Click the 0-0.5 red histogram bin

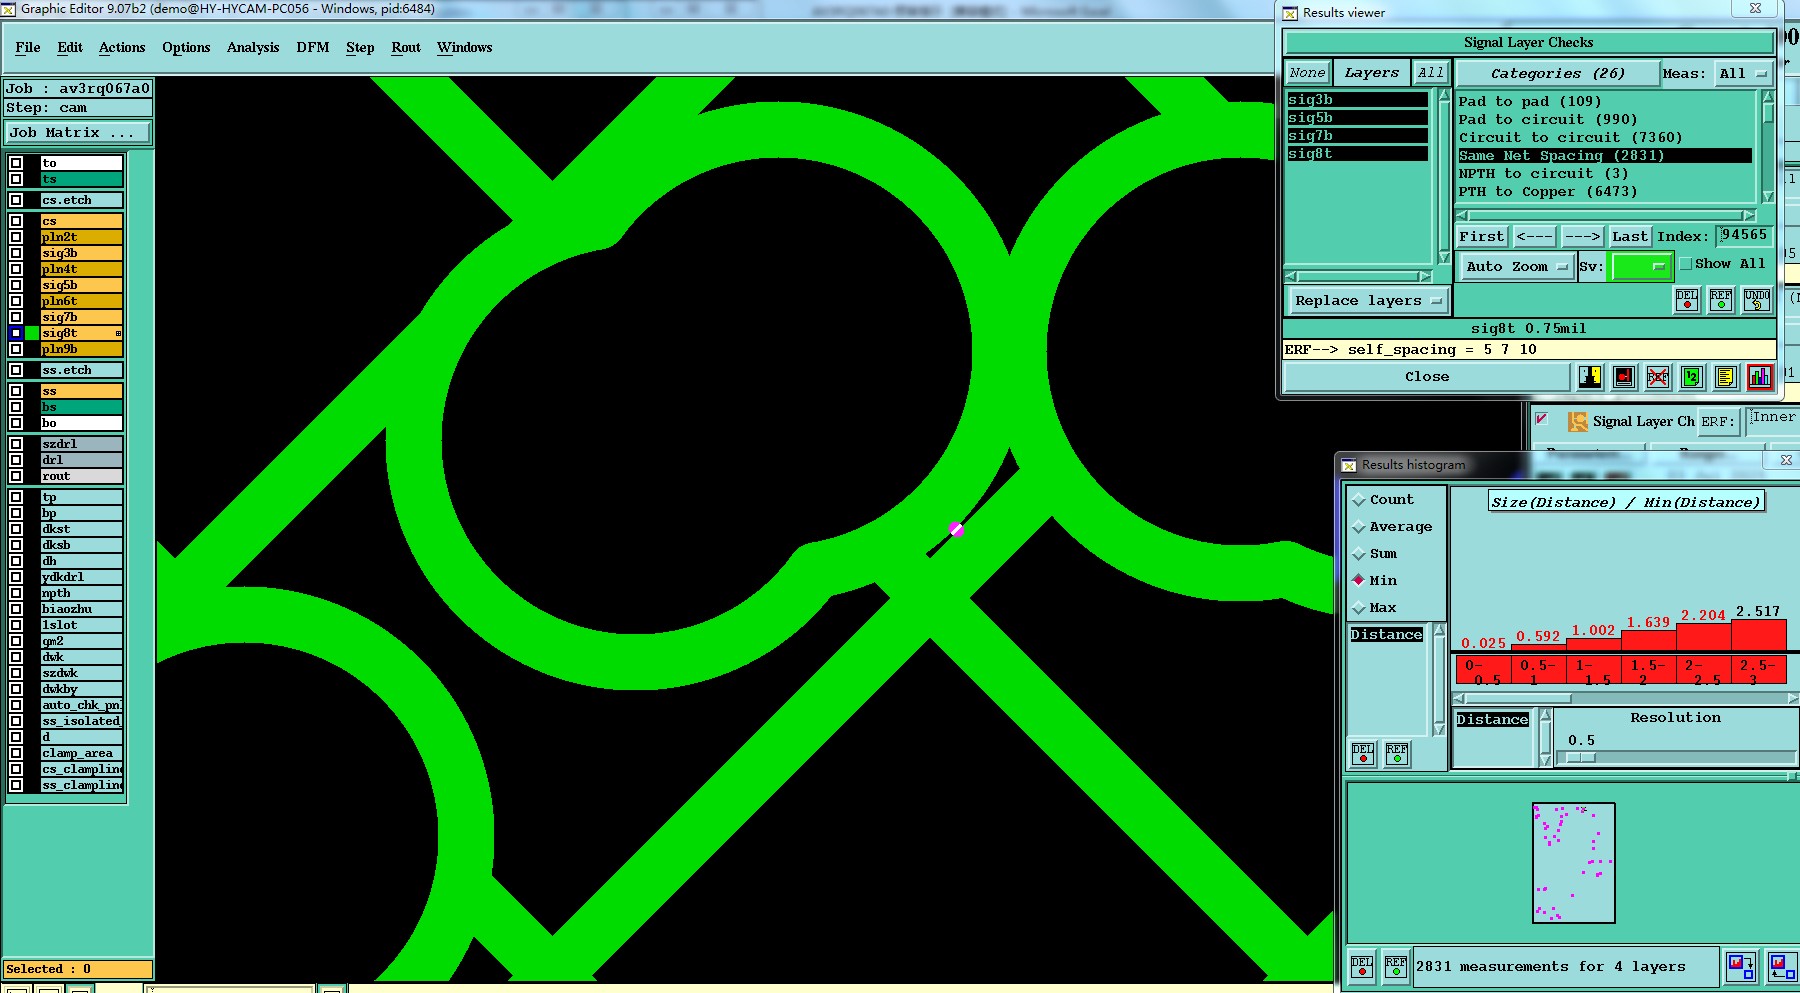[1483, 671]
